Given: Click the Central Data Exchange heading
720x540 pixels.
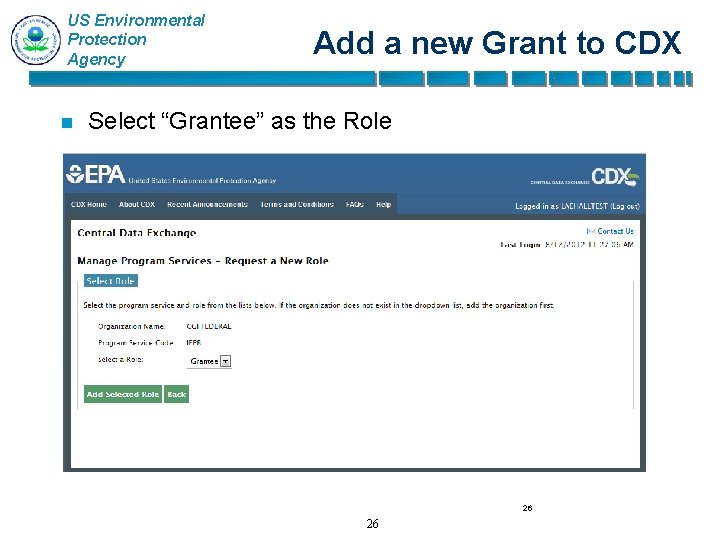Looking at the screenshot, I should coord(137,233).
